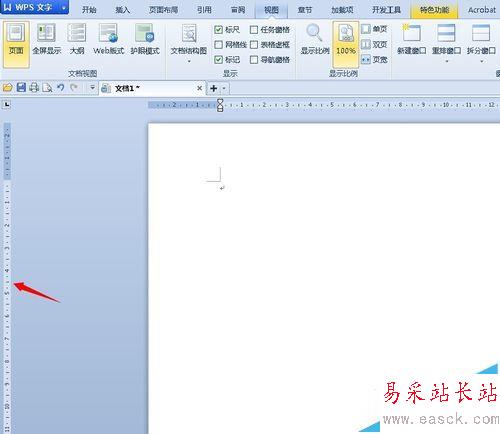Image resolution: width=500 pixels, height=434 pixels.
Task: Select 双页 two-page display button
Action: (x=374, y=44)
